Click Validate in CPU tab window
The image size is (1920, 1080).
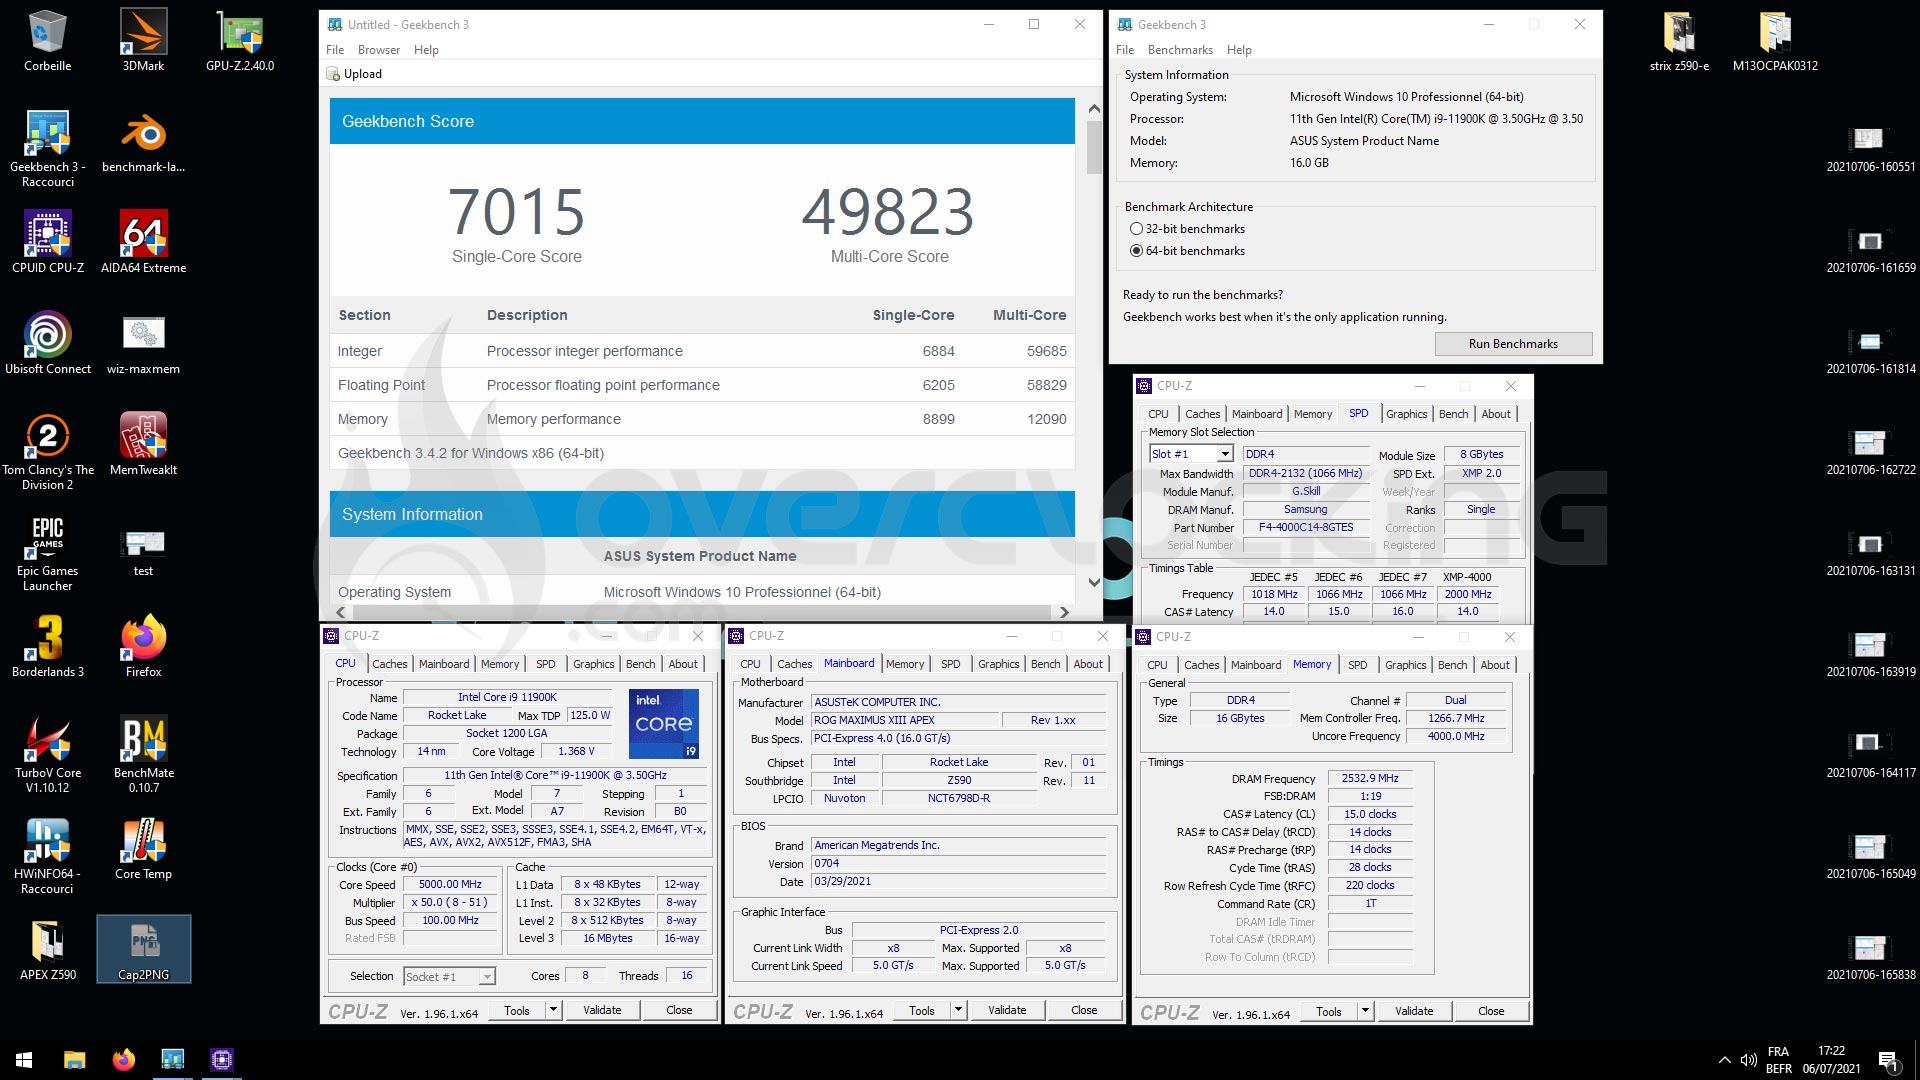[x=602, y=1010]
